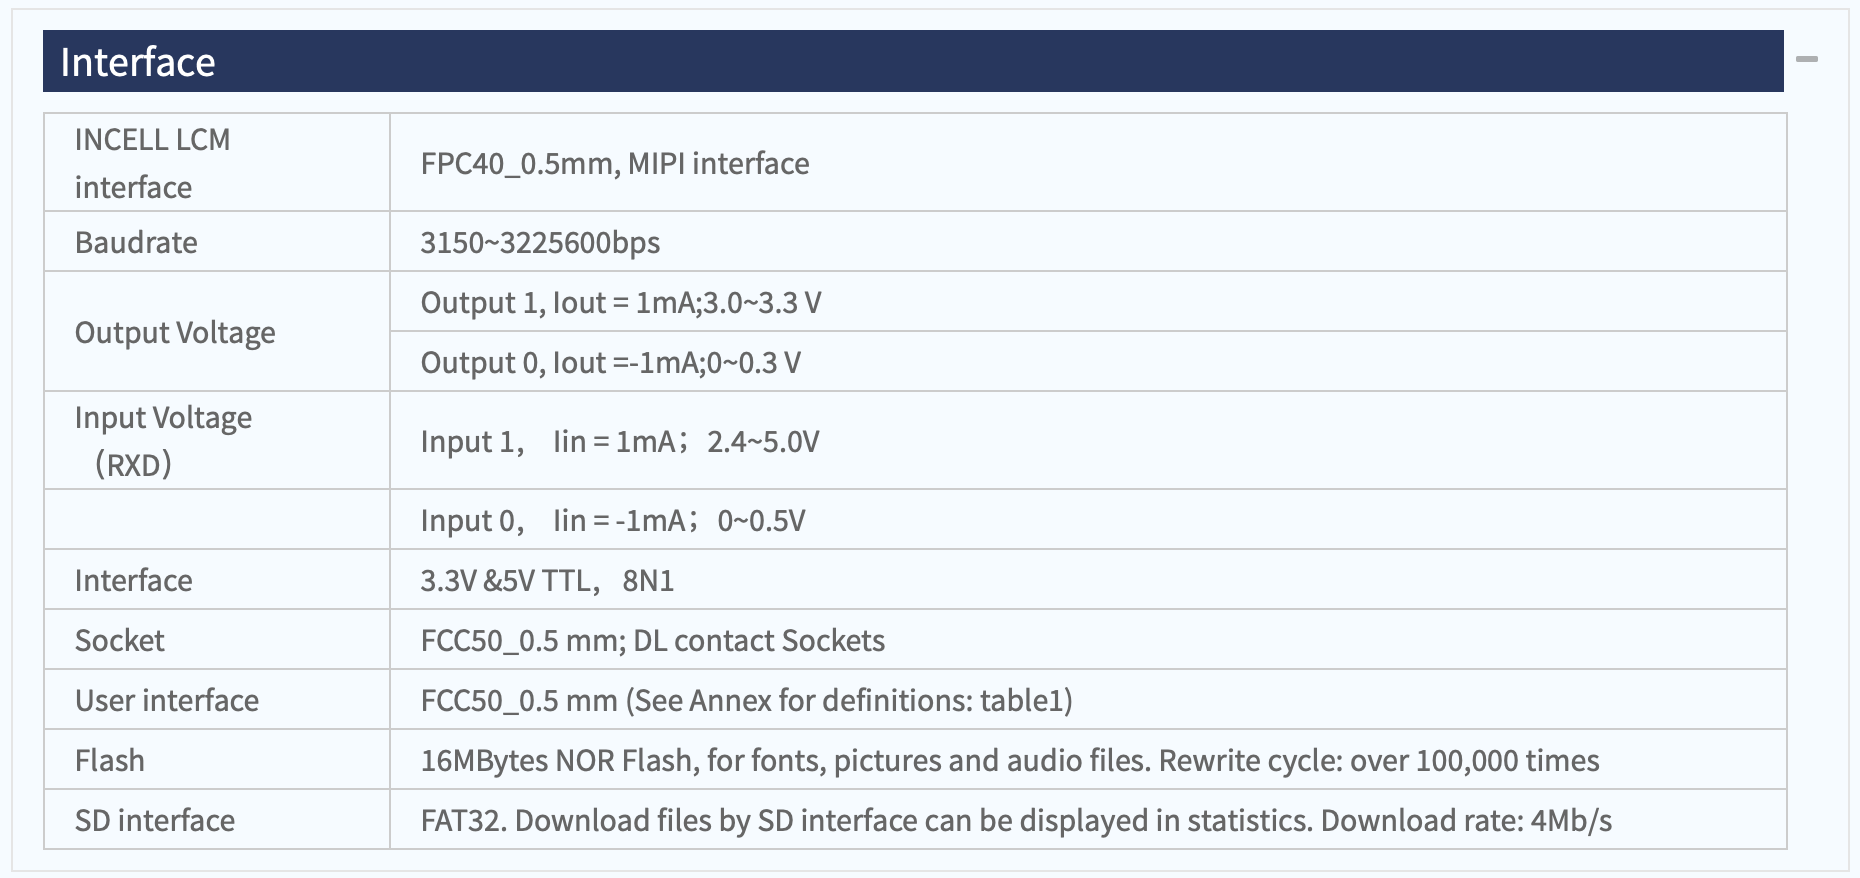This screenshot has height=878, width=1860.
Task: Select the Input Voltage (RXD) label
Action: coord(163,440)
